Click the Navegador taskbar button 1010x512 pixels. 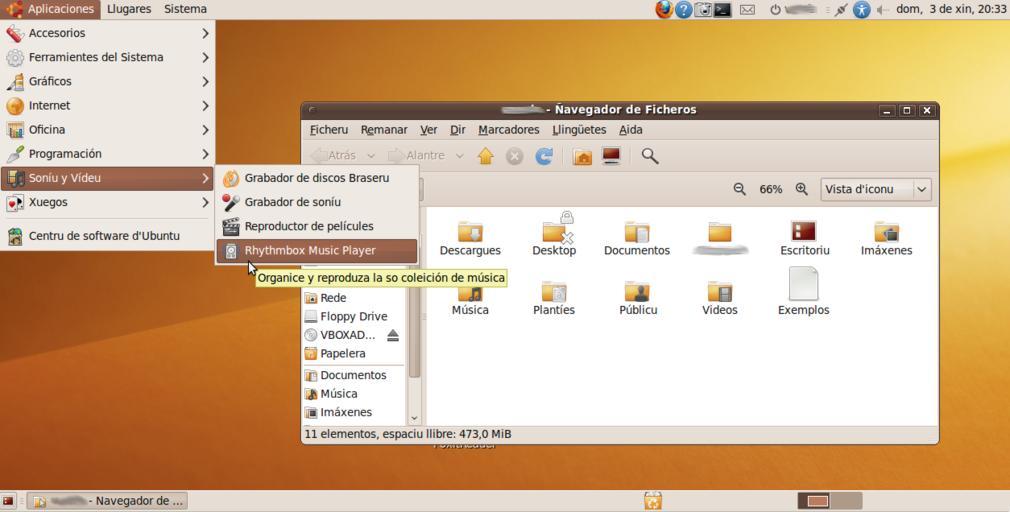coord(108,501)
